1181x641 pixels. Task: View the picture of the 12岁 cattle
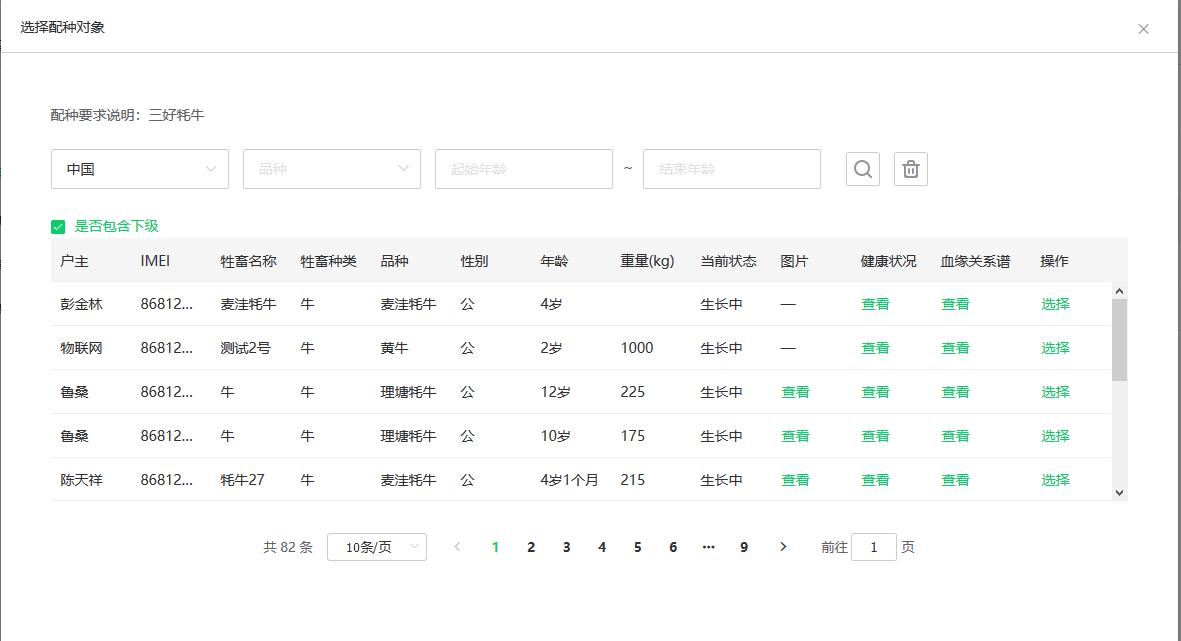tap(795, 392)
